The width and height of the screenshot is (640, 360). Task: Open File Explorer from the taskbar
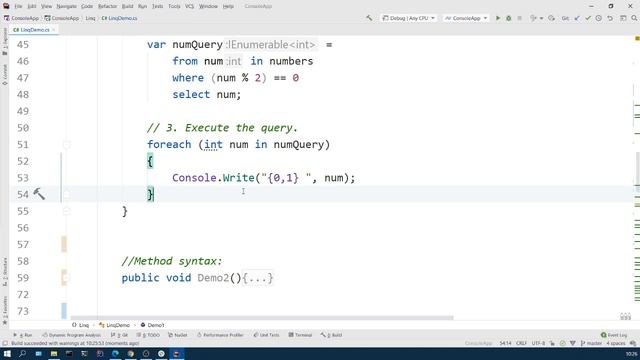point(53,353)
